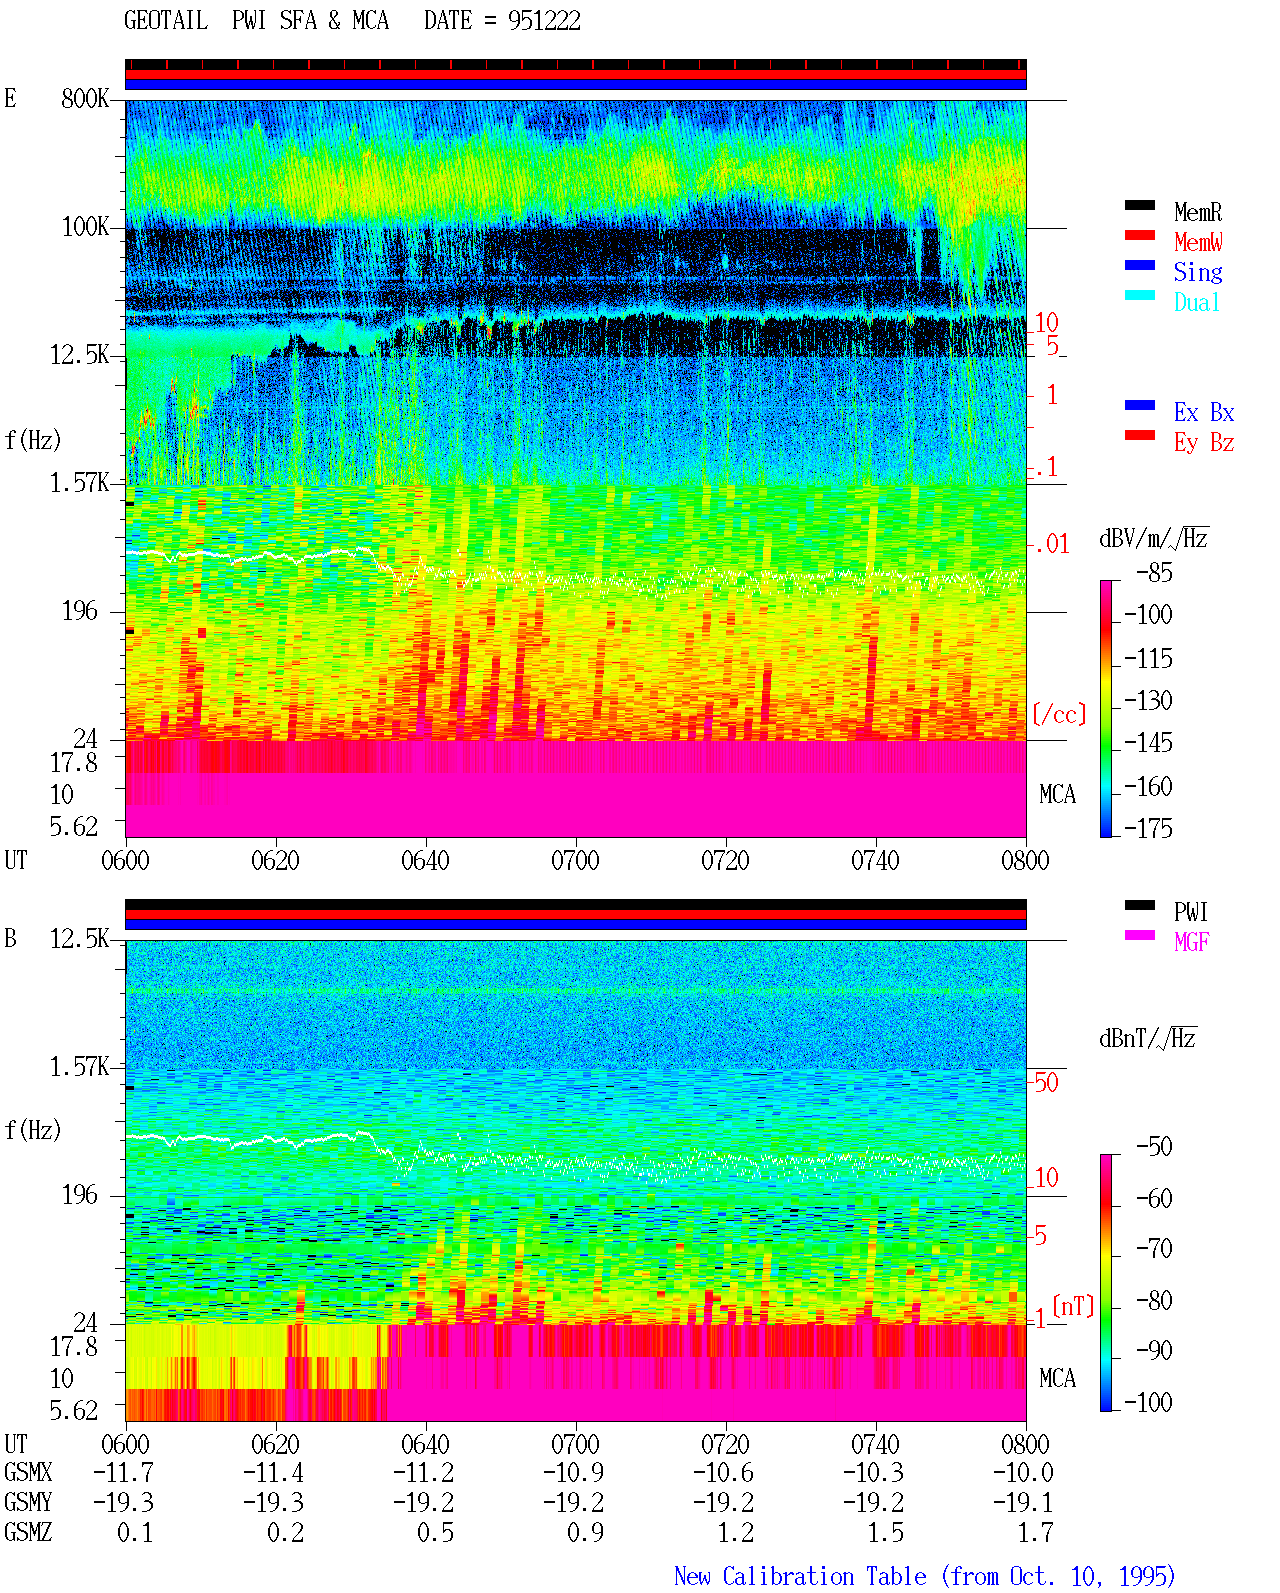Click the -70 value on dBnT scale
Image resolution: width=1280 pixels, height=1593 pixels.
click(1154, 1248)
